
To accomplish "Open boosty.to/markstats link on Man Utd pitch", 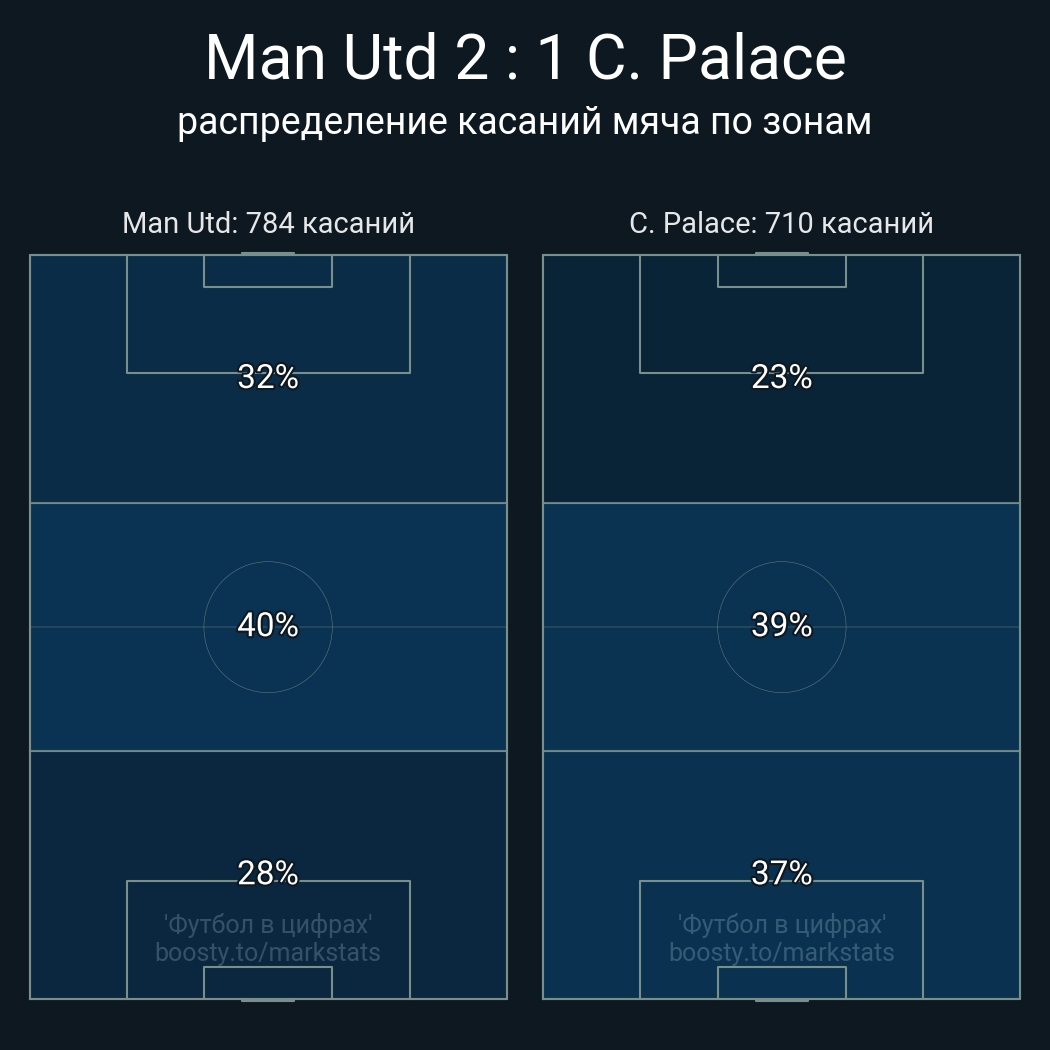I will point(268,952).
